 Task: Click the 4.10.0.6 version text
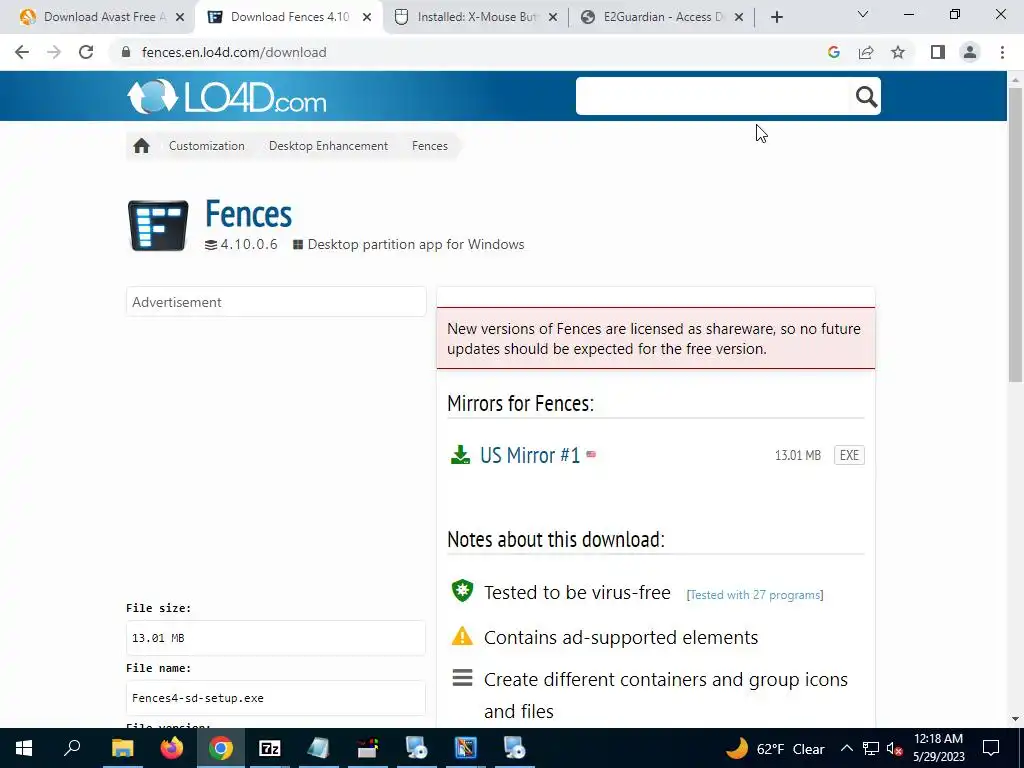coord(249,244)
